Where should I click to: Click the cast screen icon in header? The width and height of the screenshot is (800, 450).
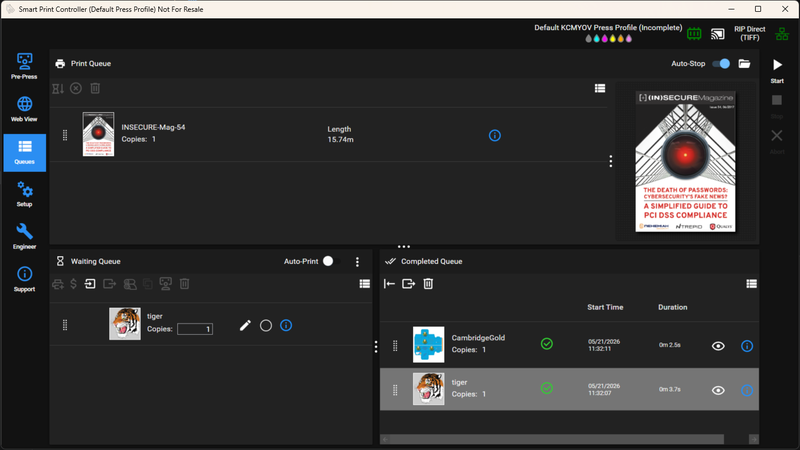tap(718, 34)
